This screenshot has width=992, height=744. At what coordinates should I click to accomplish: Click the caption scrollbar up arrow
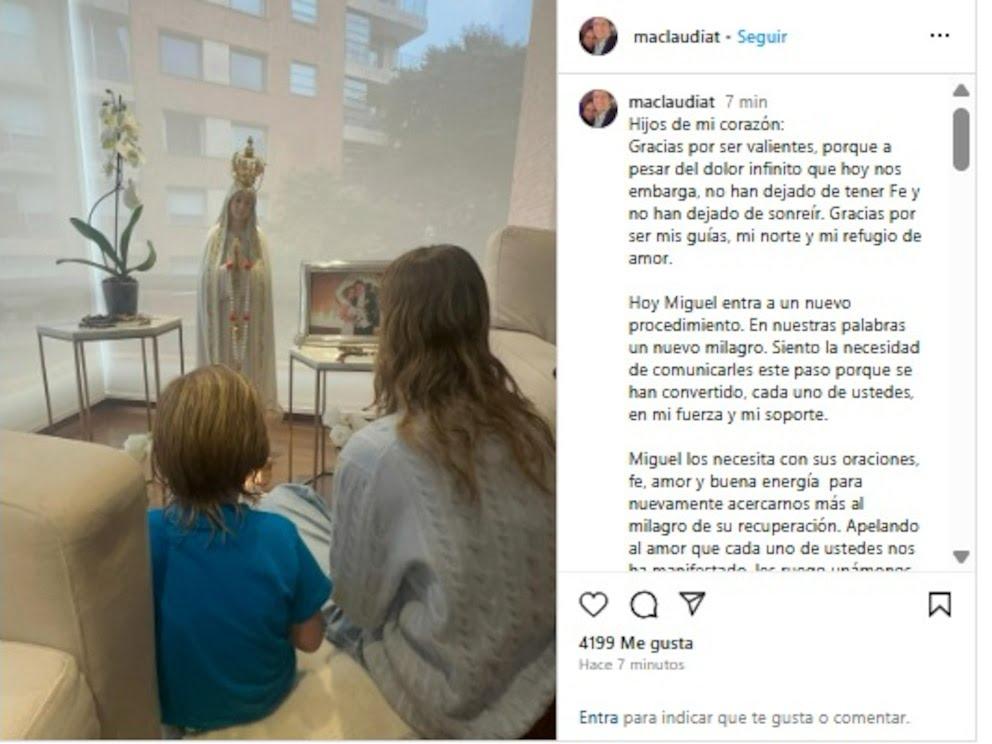point(961,90)
